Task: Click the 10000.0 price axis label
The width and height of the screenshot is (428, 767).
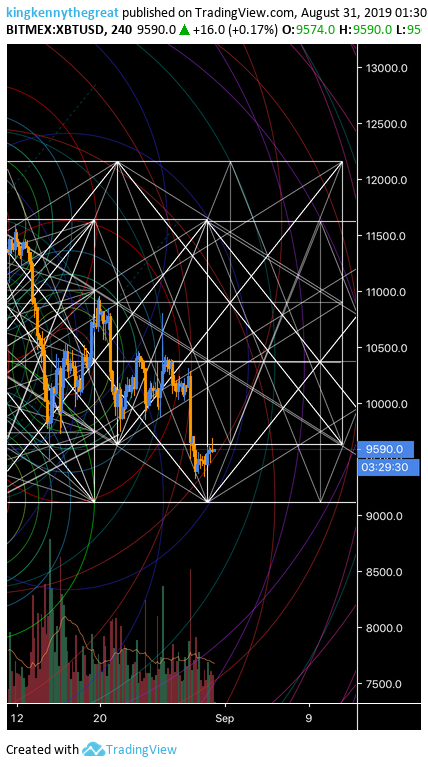Action: (386, 404)
